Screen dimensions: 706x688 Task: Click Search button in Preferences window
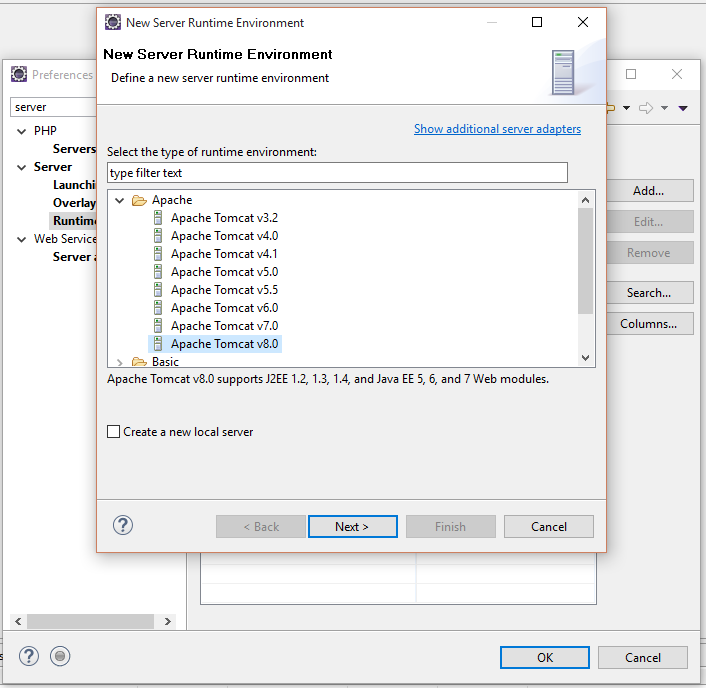(648, 293)
